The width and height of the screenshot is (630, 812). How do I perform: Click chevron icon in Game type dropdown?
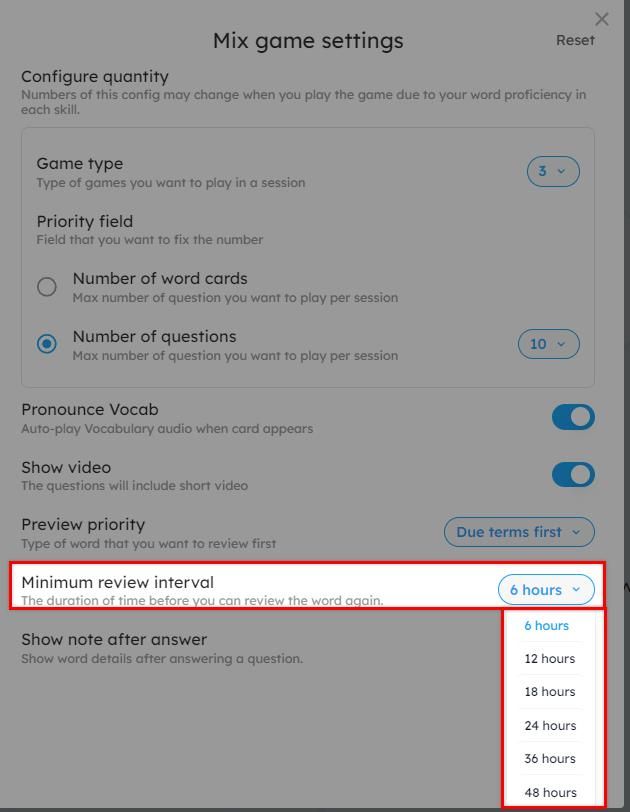pyautogui.click(x=561, y=171)
